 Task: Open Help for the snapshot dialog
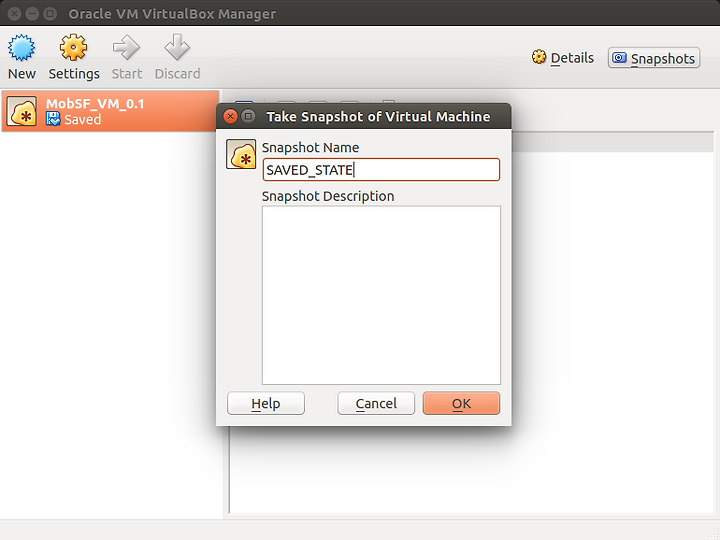coord(266,403)
